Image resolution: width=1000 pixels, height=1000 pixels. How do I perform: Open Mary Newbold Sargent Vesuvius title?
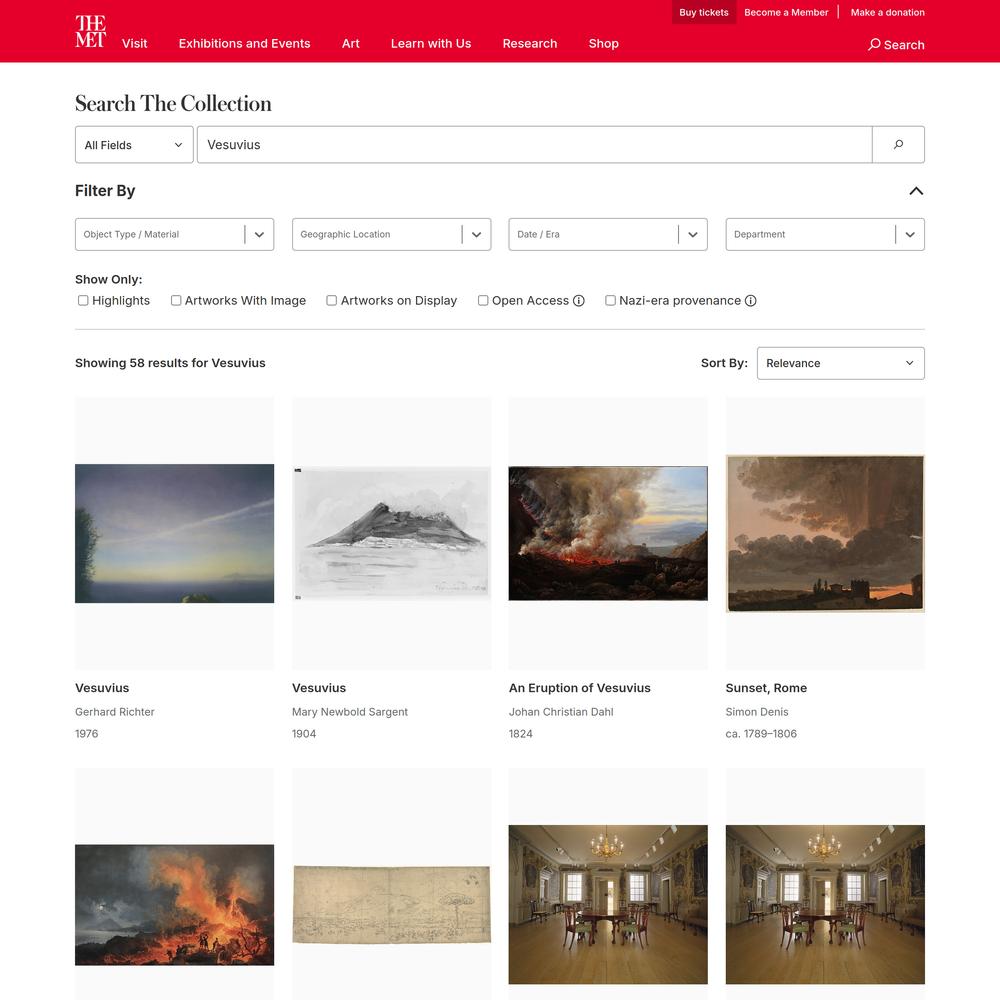coord(319,688)
